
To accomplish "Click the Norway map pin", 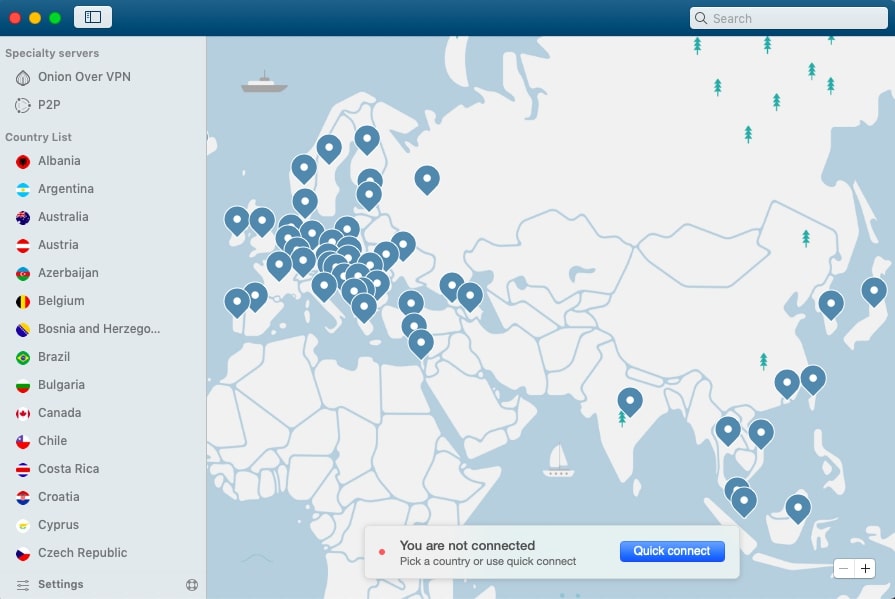I will click(304, 168).
